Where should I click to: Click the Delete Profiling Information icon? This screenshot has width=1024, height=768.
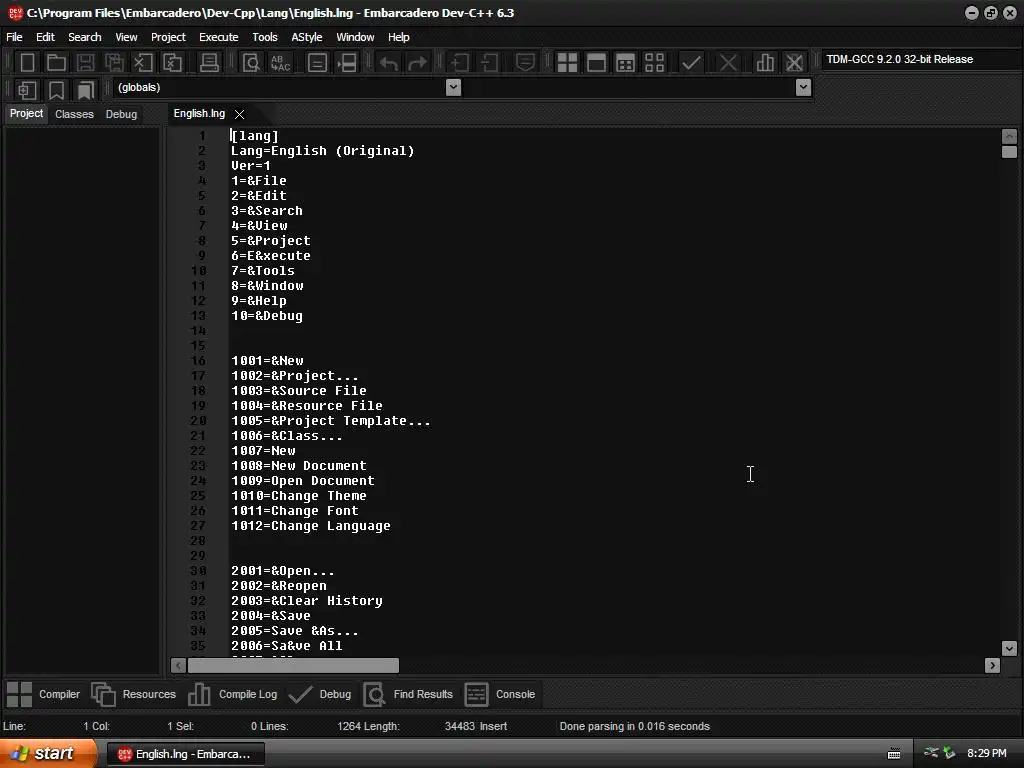point(794,63)
